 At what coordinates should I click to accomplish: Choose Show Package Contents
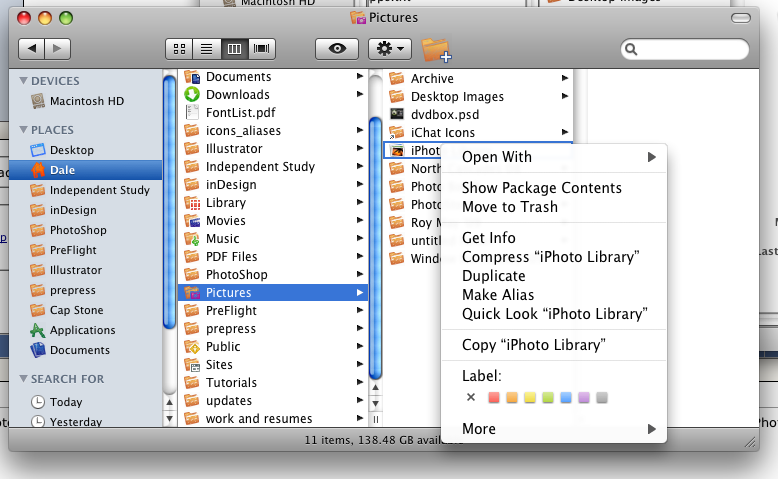(554, 188)
